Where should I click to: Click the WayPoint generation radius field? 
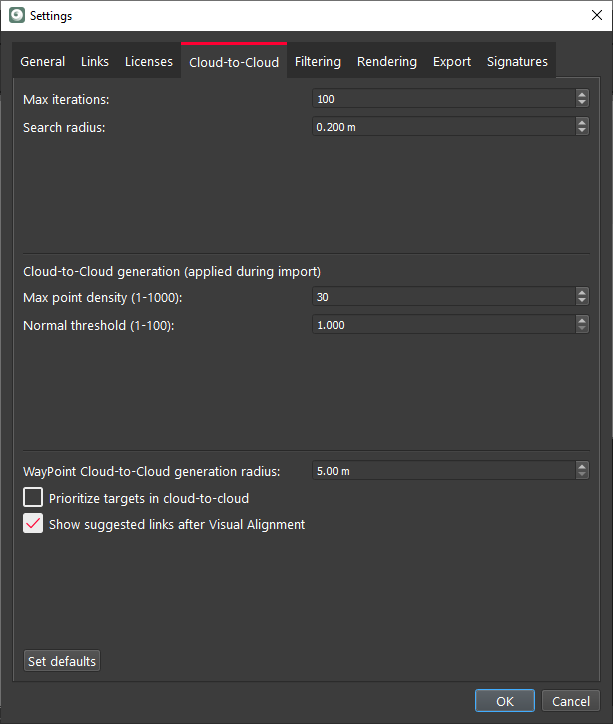[x=442, y=471]
